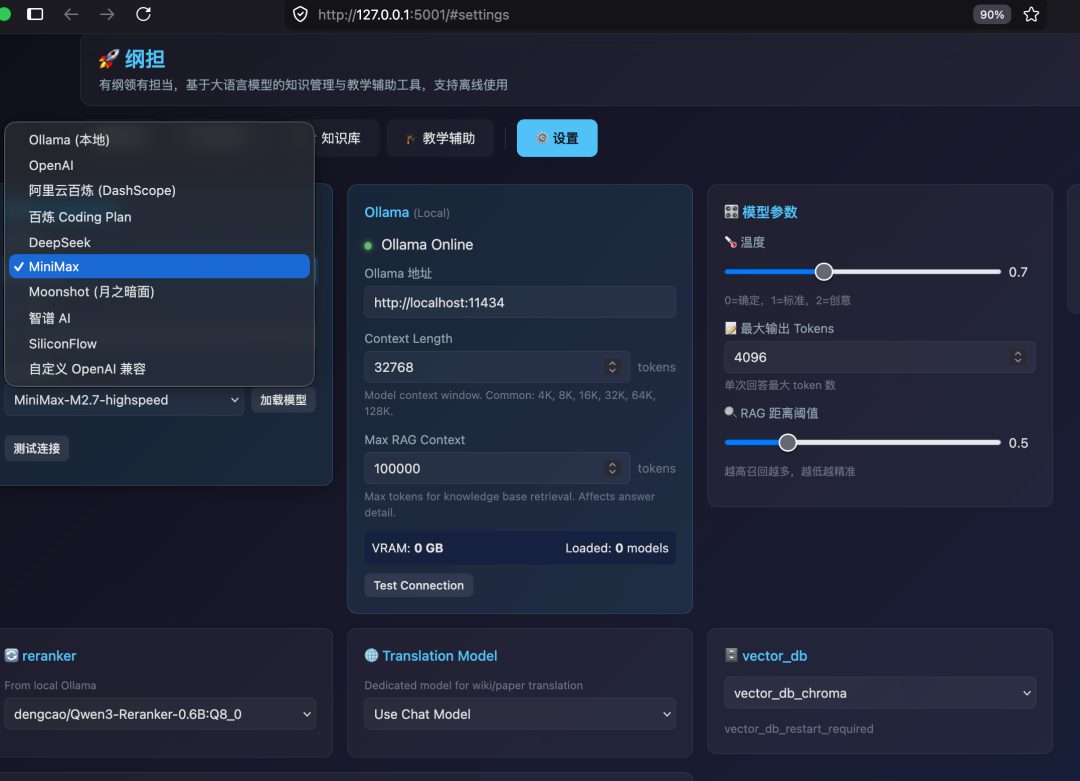1080x781 pixels.
Task: Open the 知识库 tab
Action: (x=340, y=138)
